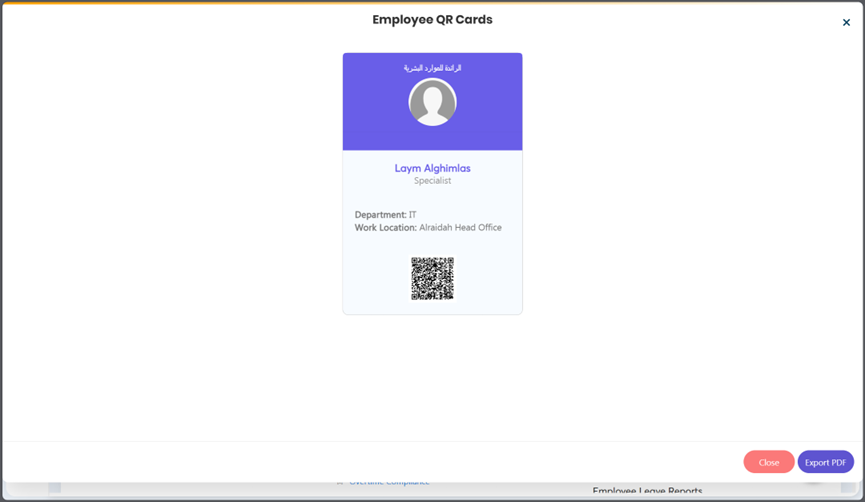Select the Specialist job title text

432,181
